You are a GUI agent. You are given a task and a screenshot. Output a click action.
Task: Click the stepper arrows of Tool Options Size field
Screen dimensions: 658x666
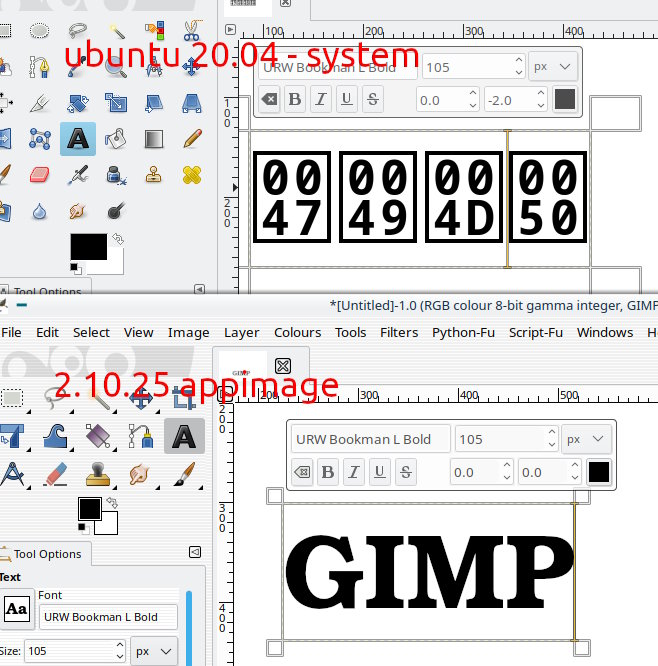(x=120, y=651)
